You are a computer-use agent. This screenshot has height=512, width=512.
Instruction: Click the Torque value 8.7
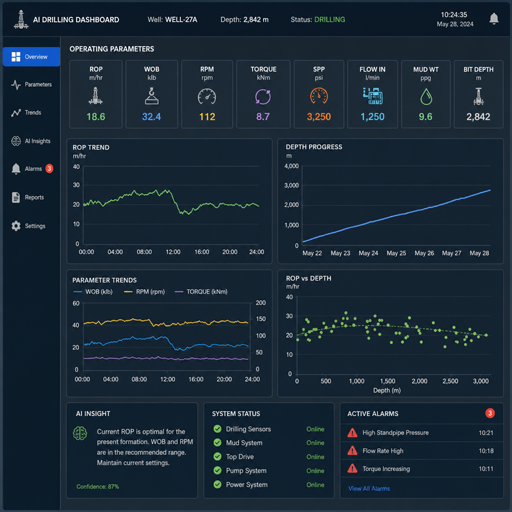point(263,117)
